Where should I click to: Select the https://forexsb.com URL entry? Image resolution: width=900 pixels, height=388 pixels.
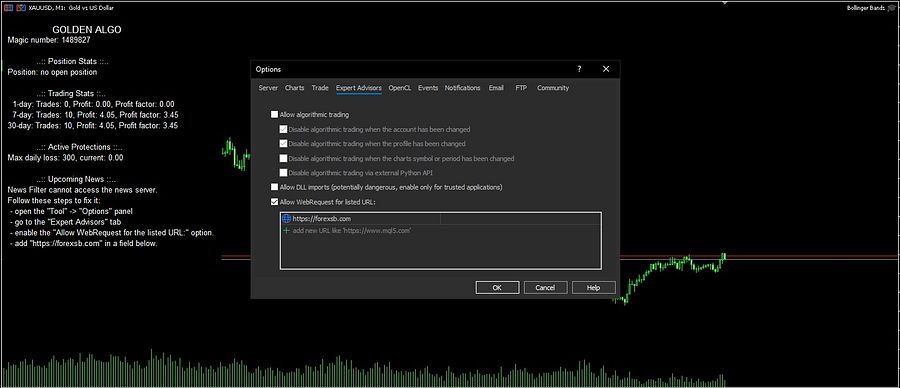[321, 218]
